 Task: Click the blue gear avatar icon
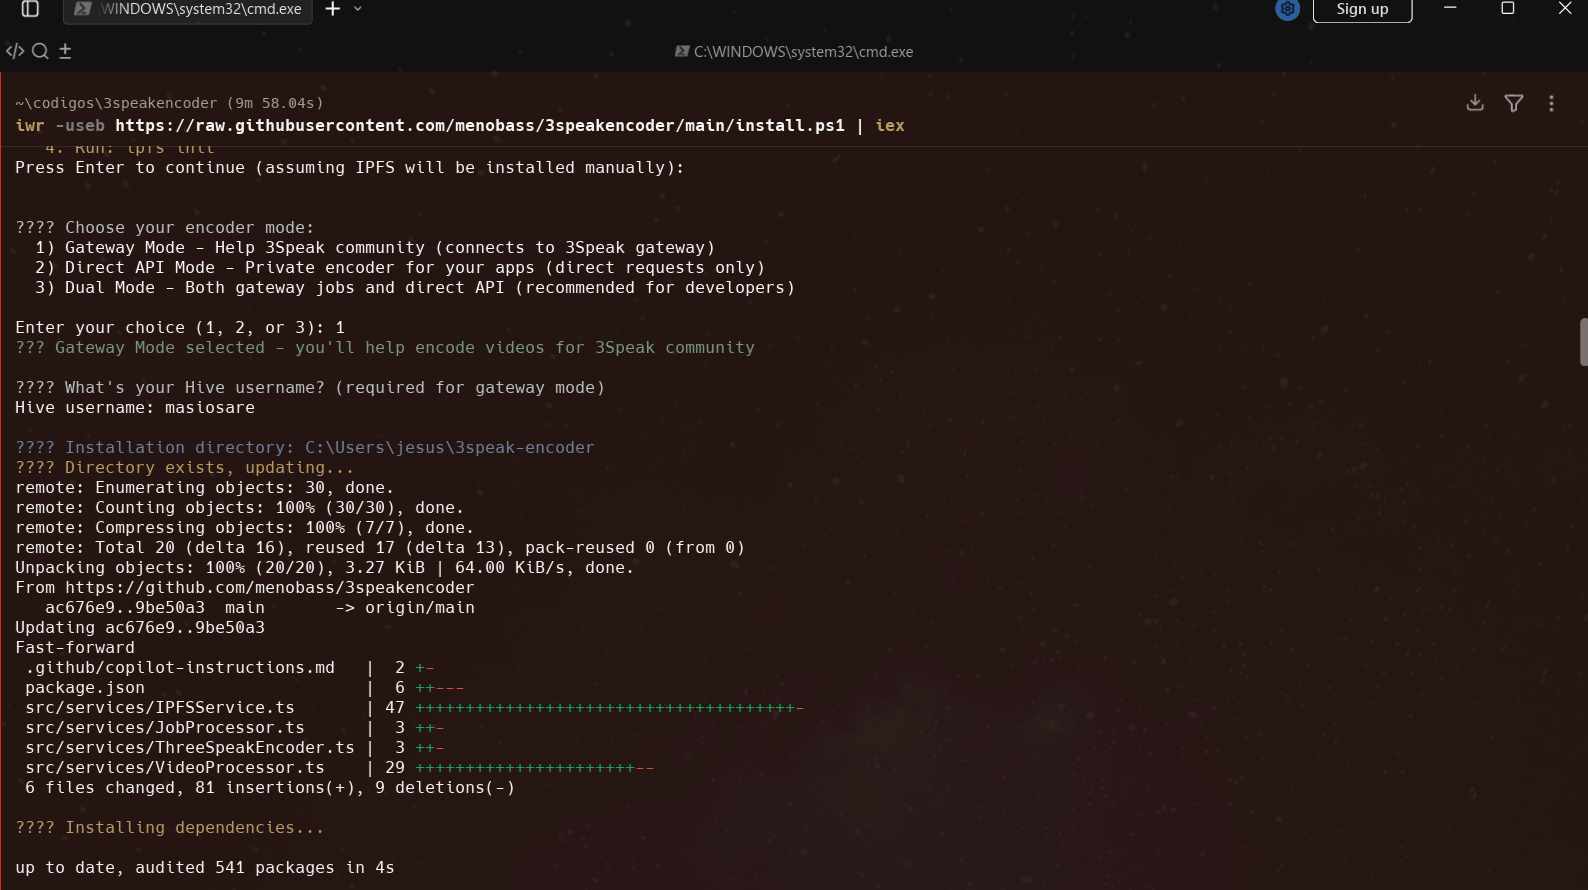(1287, 9)
